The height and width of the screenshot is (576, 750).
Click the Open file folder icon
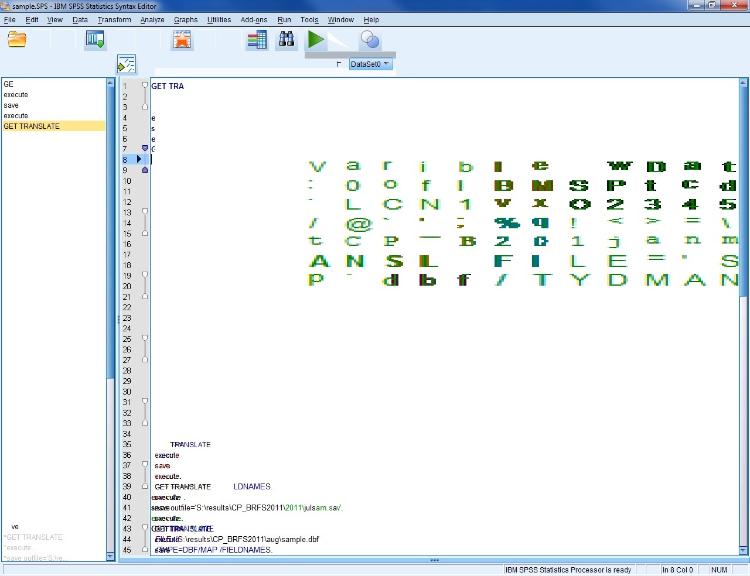coord(17,40)
